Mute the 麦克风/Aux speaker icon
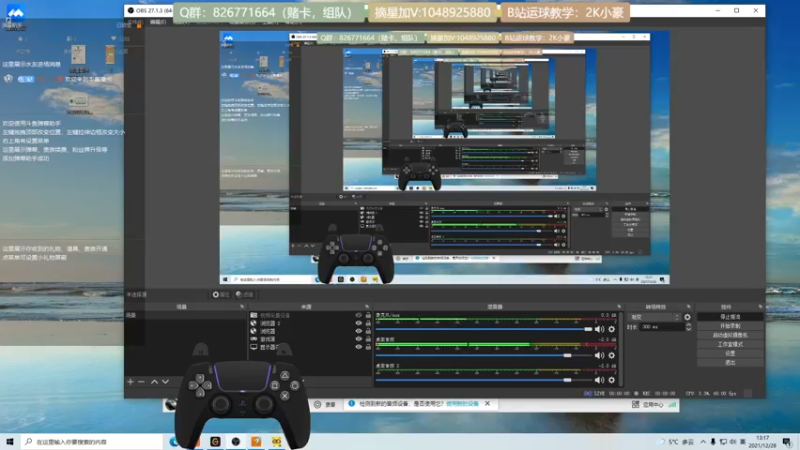 coord(599,329)
